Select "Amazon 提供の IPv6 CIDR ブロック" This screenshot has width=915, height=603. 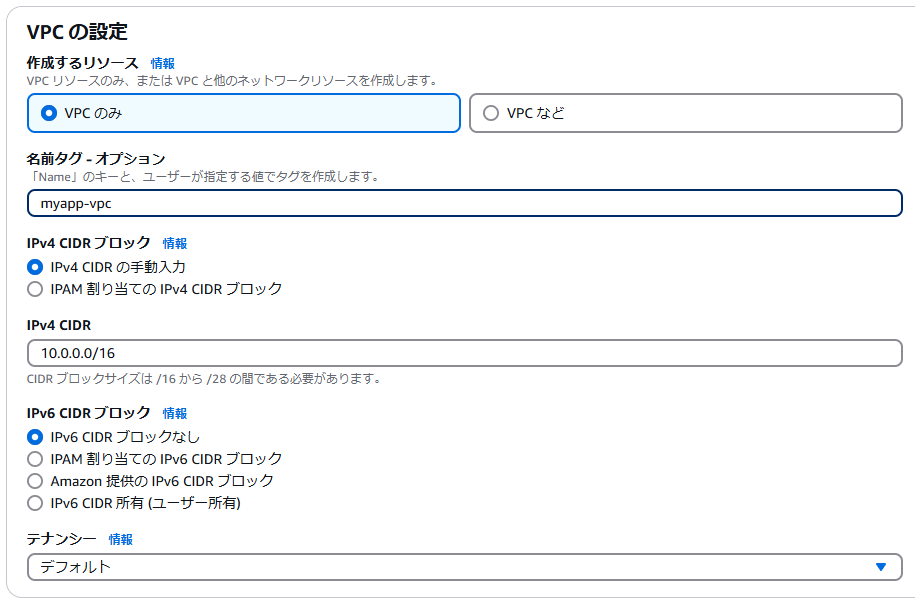point(36,480)
